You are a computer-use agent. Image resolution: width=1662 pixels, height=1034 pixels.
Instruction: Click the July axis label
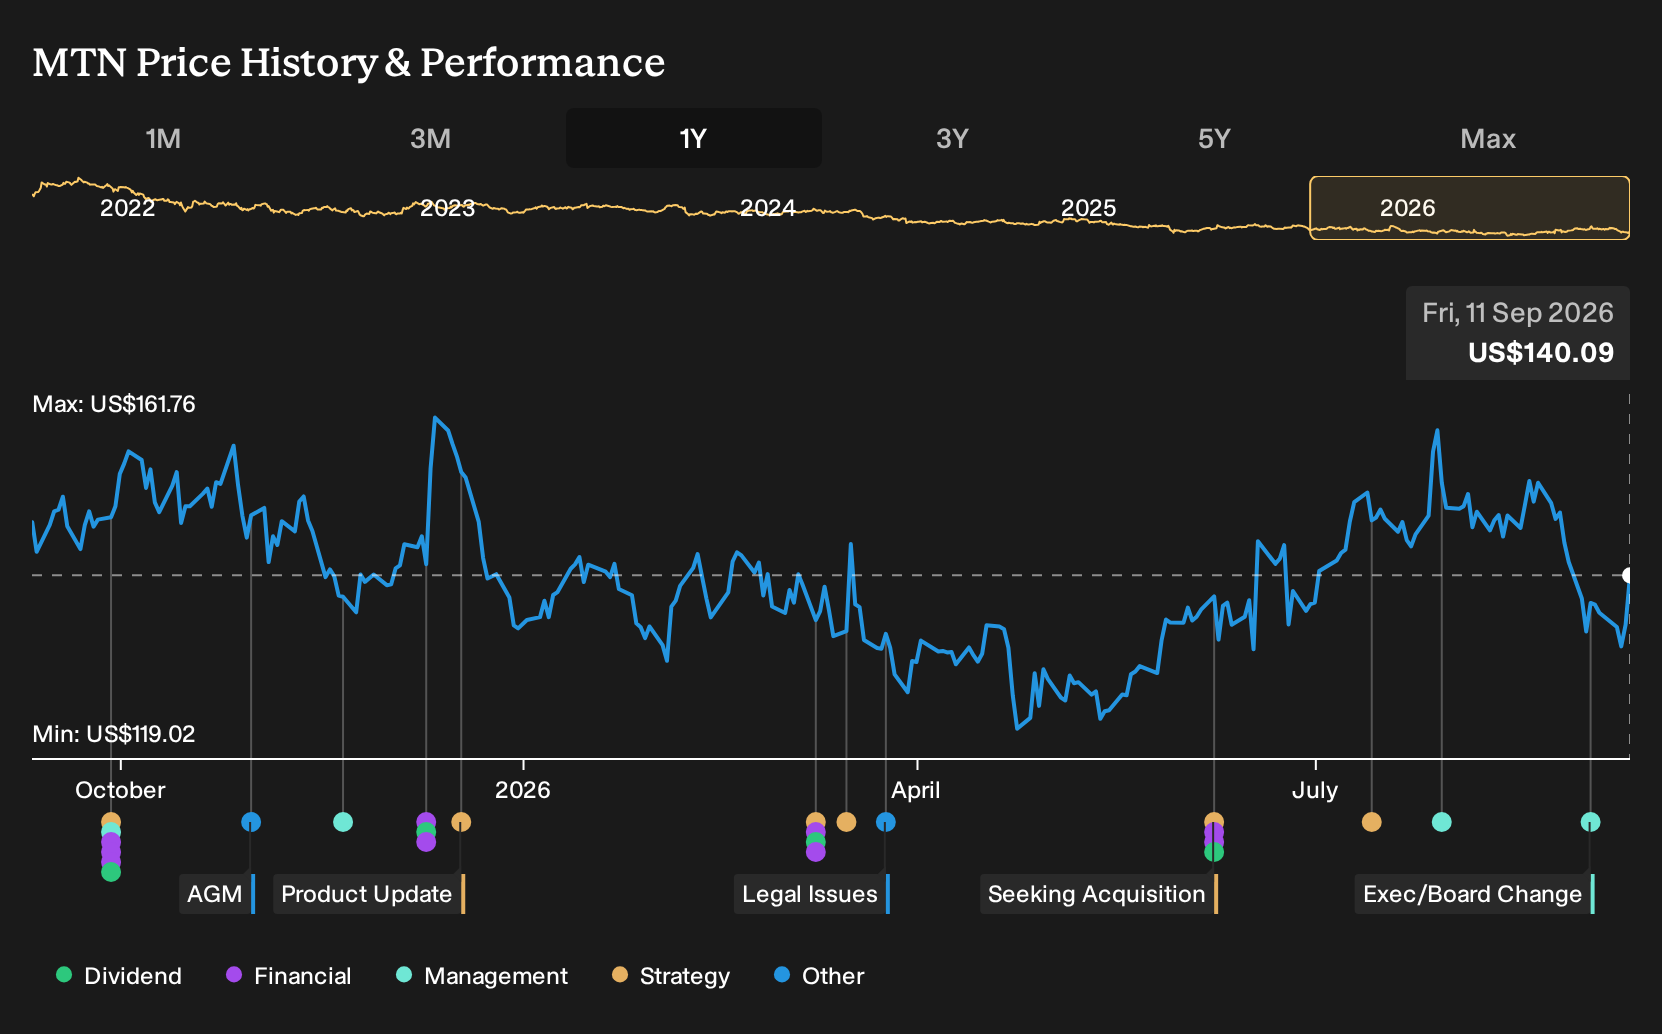click(x=1315, y=790)
